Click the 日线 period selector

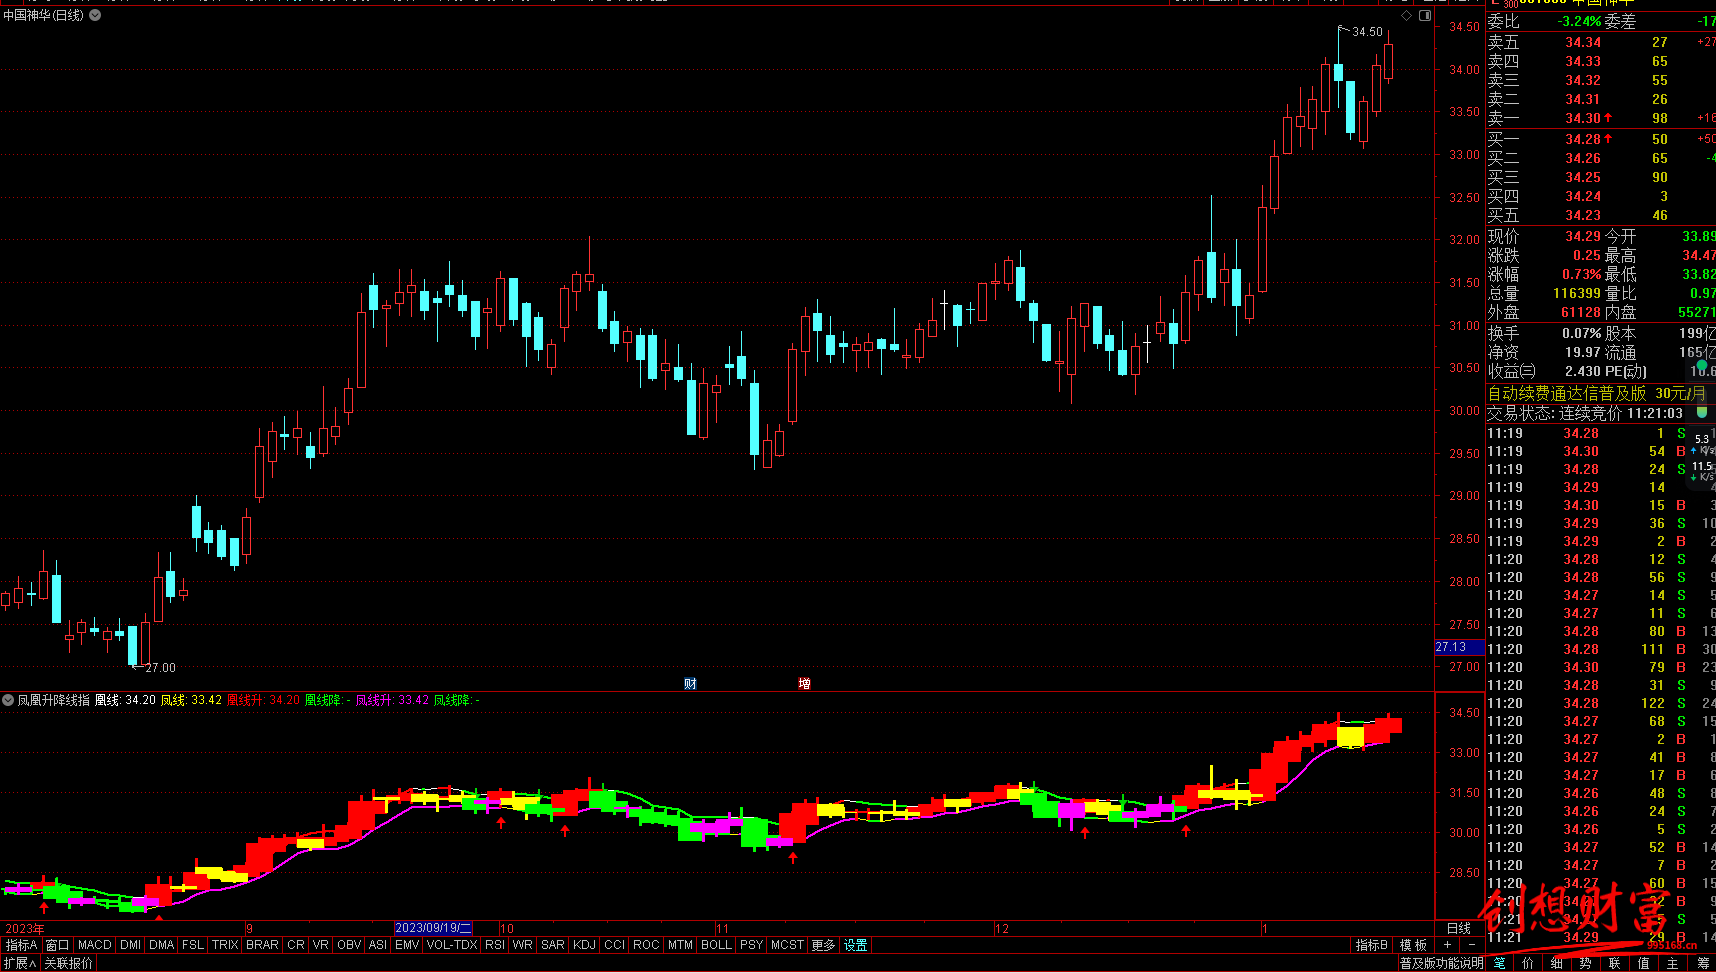(1459, 929)
